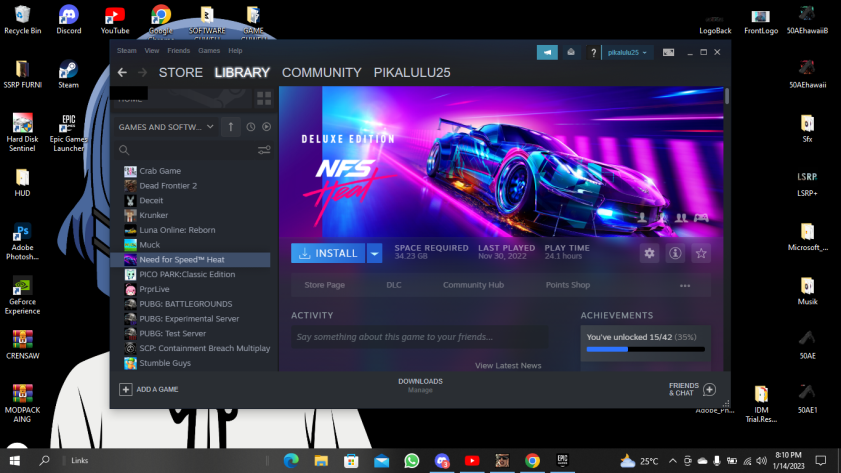Viewport: 841px width, 473px height.
Task: Open the Downloads Manage section
Action: pos(420,386)
